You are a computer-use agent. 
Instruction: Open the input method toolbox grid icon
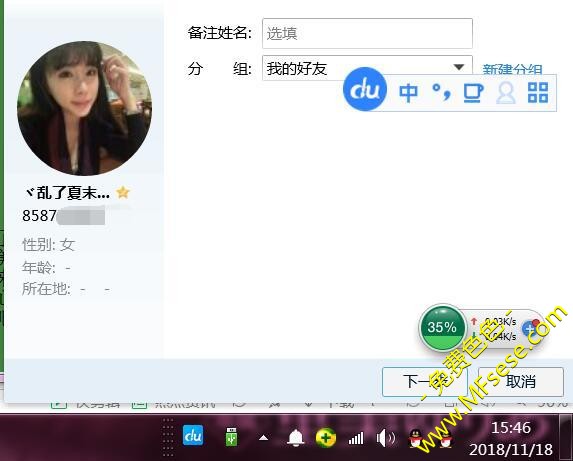pos(538,92)
